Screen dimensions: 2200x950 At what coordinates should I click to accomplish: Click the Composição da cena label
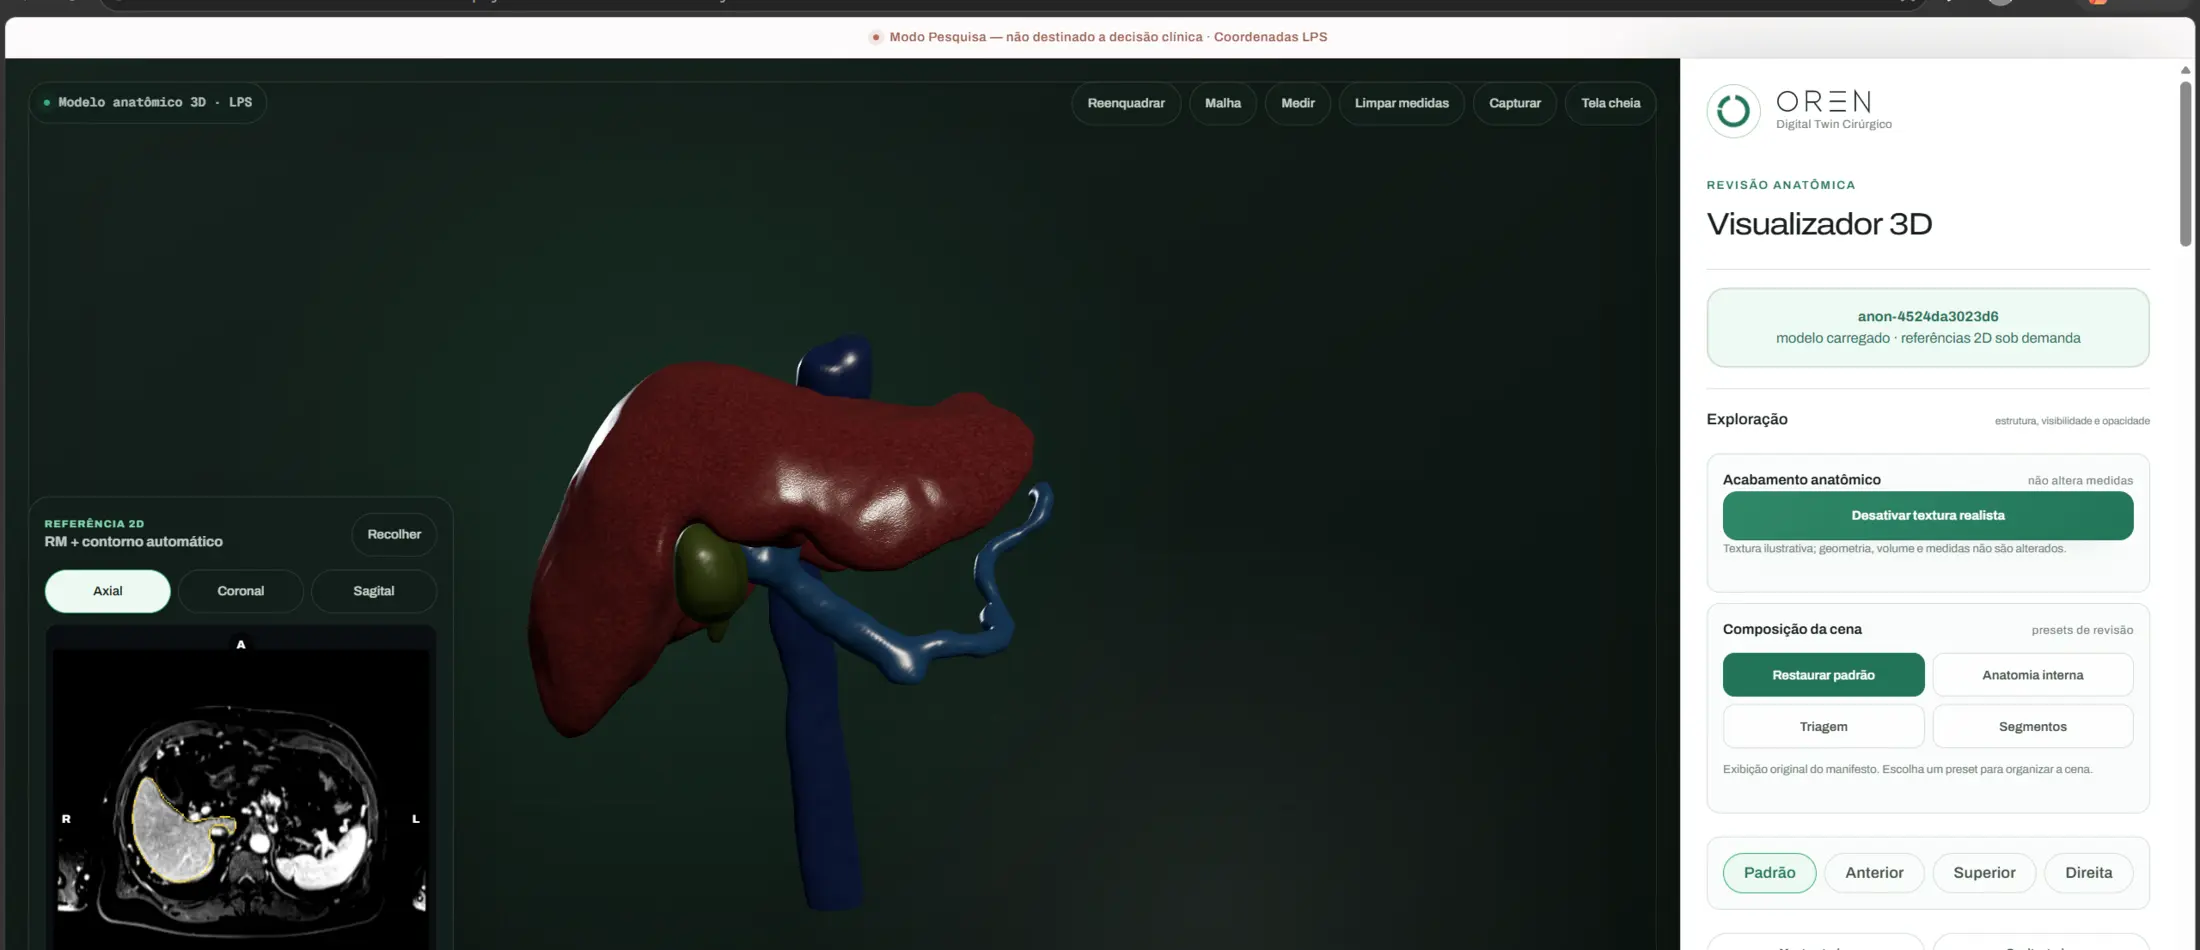pos(1792,629)
